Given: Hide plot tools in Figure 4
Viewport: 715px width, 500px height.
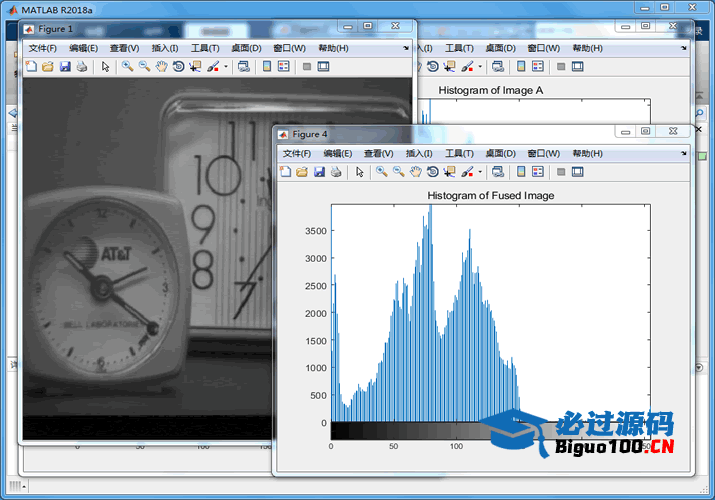Looking at the screenshot, I should pos(561,172).
